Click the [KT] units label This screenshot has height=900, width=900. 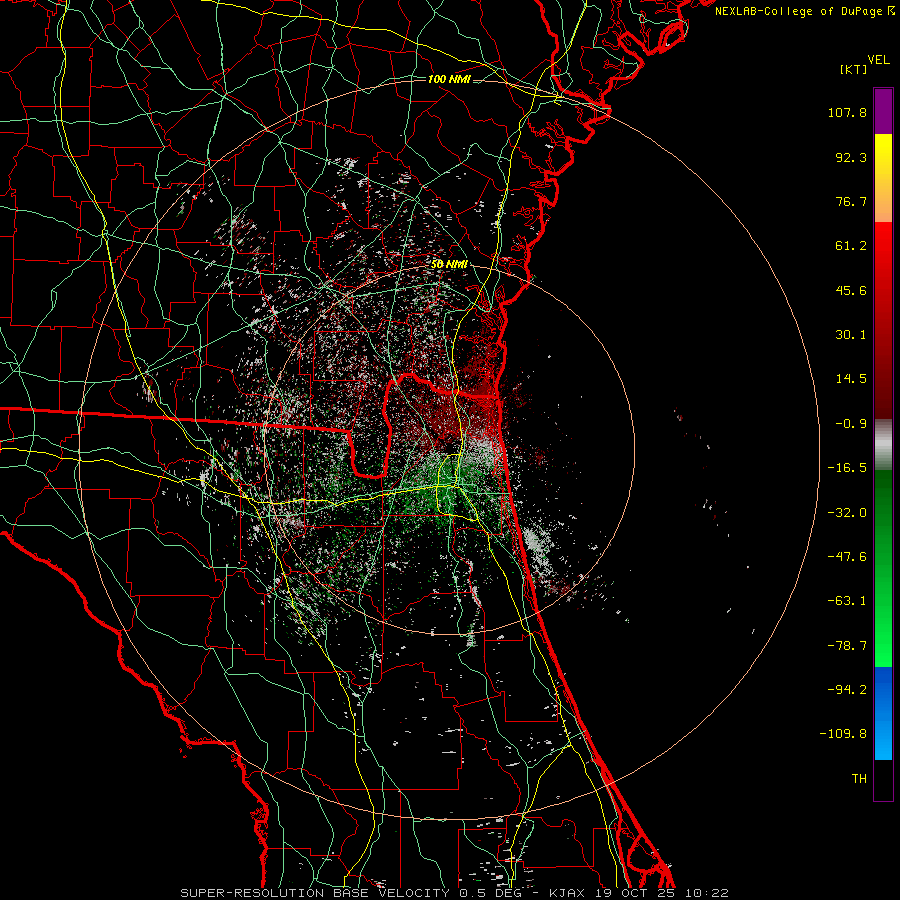click(x=854, y=69)
